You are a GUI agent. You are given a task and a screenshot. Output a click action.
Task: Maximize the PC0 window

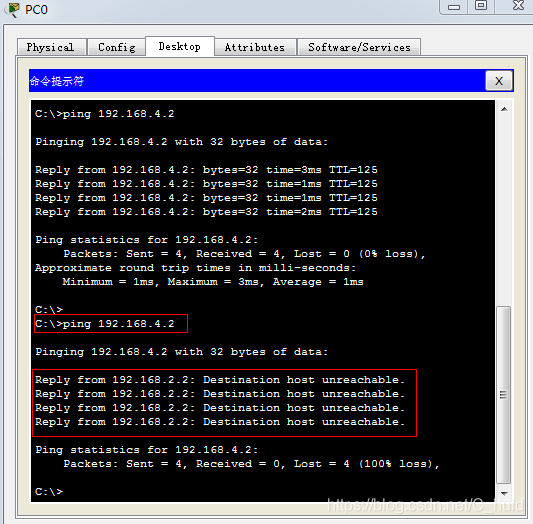[x=481, y=6]
